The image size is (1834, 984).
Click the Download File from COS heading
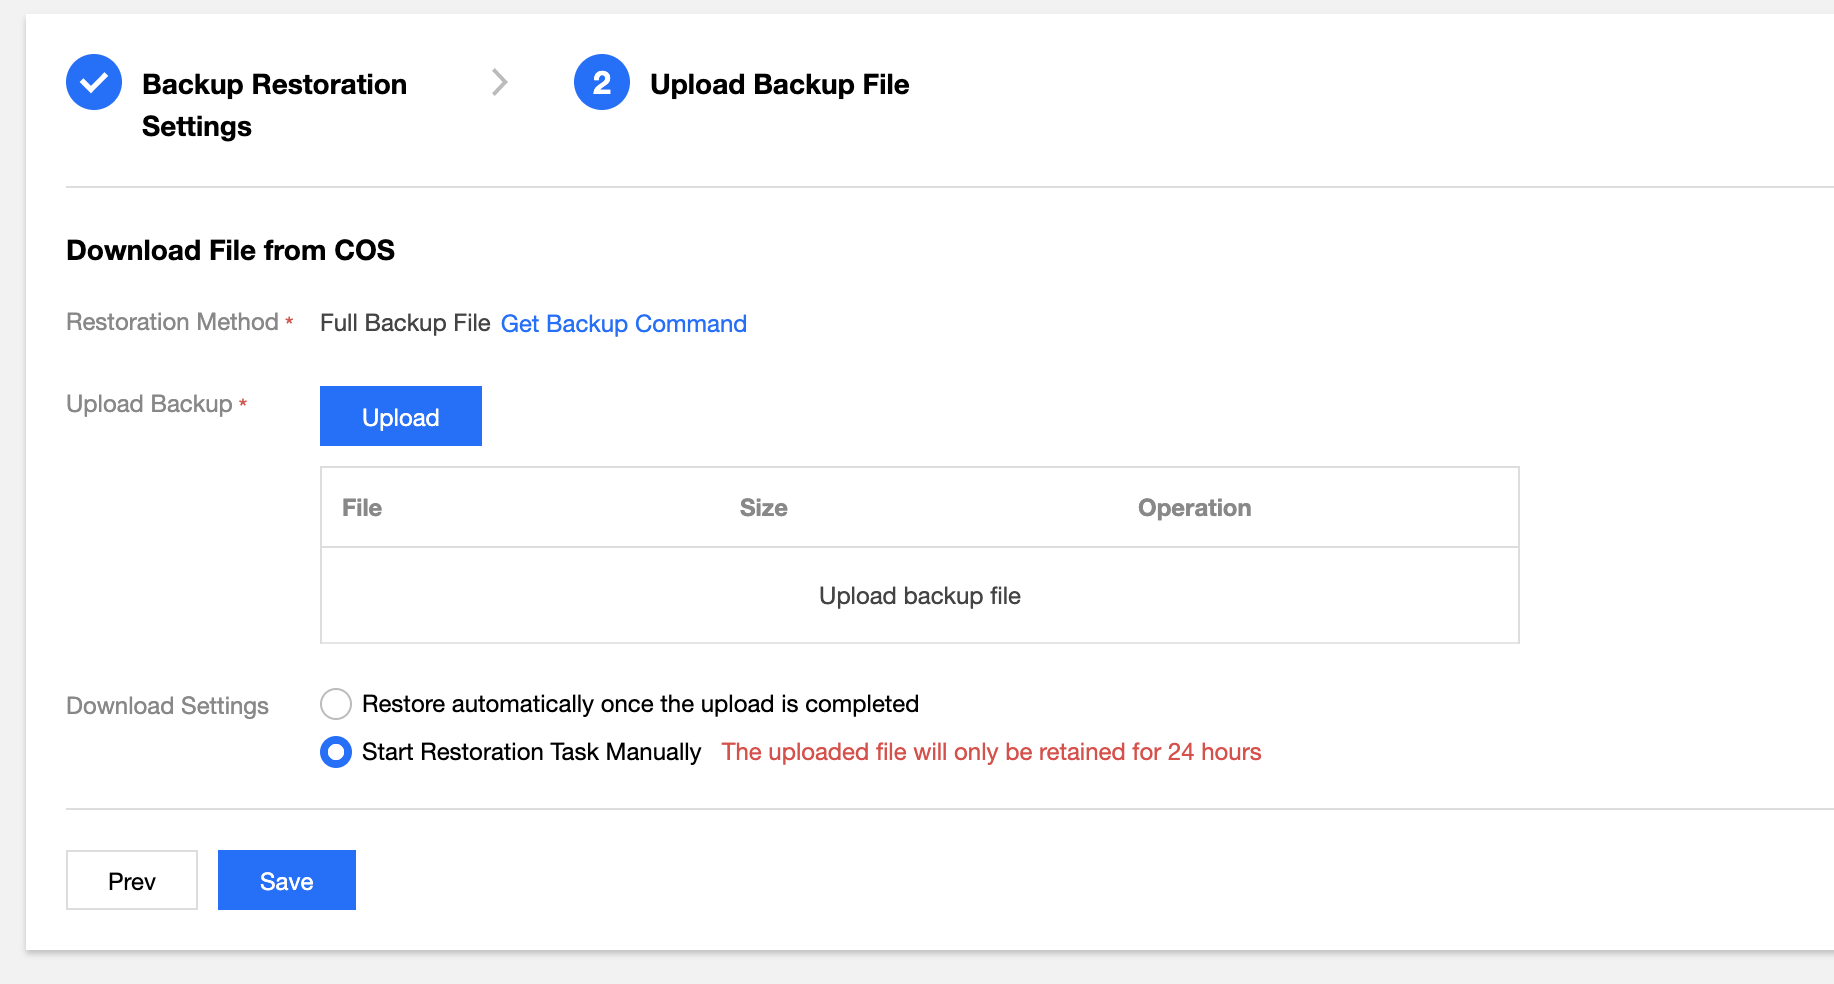230,250
